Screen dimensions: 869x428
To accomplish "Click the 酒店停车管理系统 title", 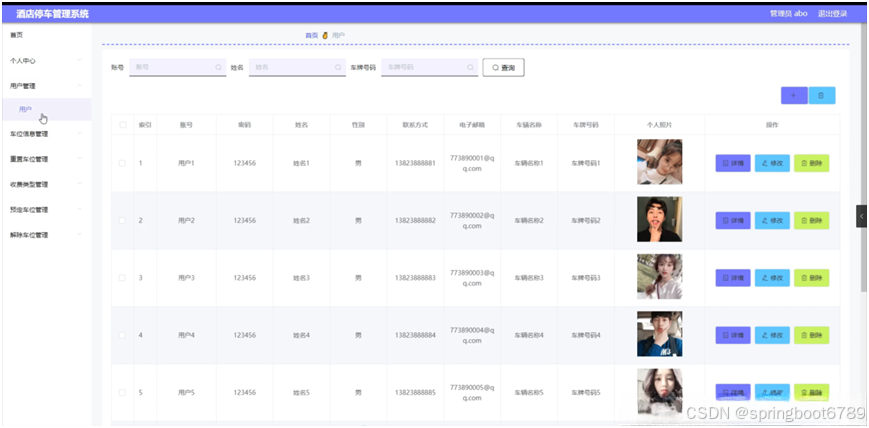I will 52,14.
